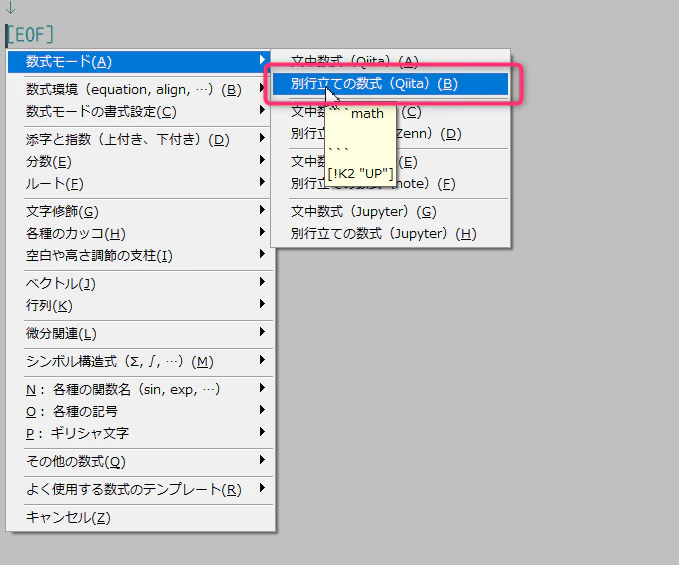Screen dimensions: 679x565
Task: Open the 分数(E) menu entry
Action: (139, 161)
